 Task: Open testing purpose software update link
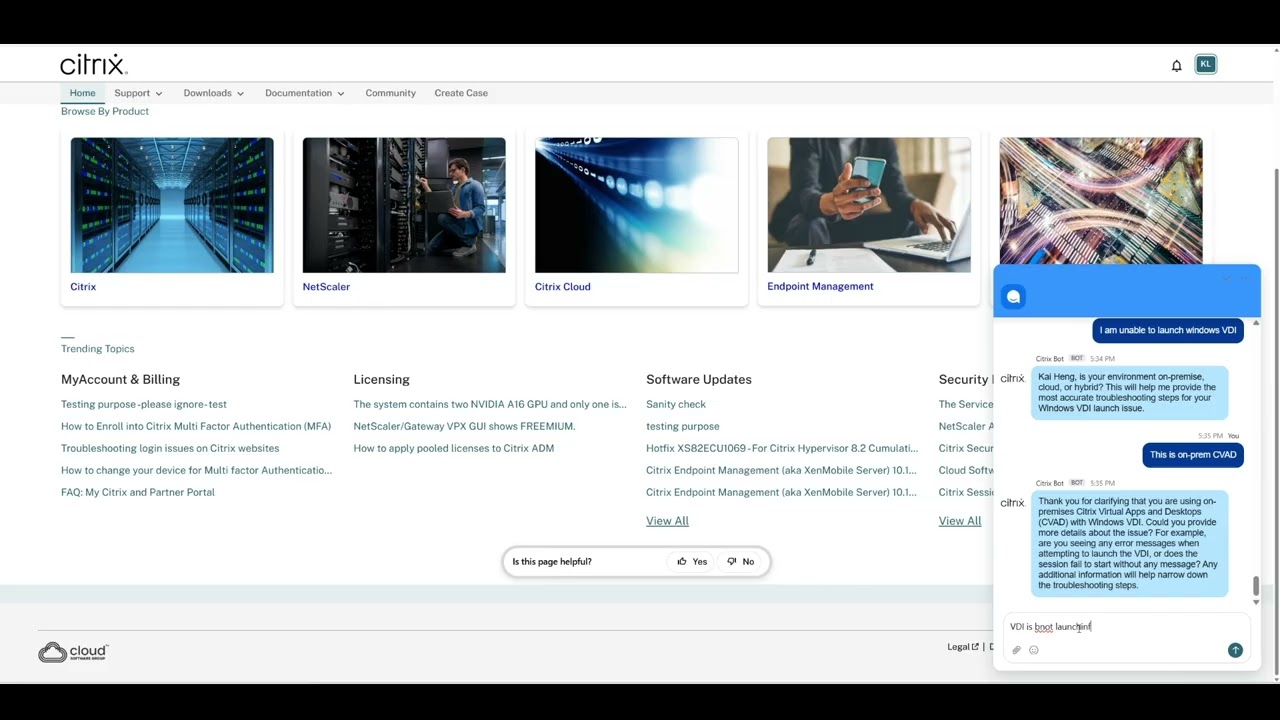(682, 426)
